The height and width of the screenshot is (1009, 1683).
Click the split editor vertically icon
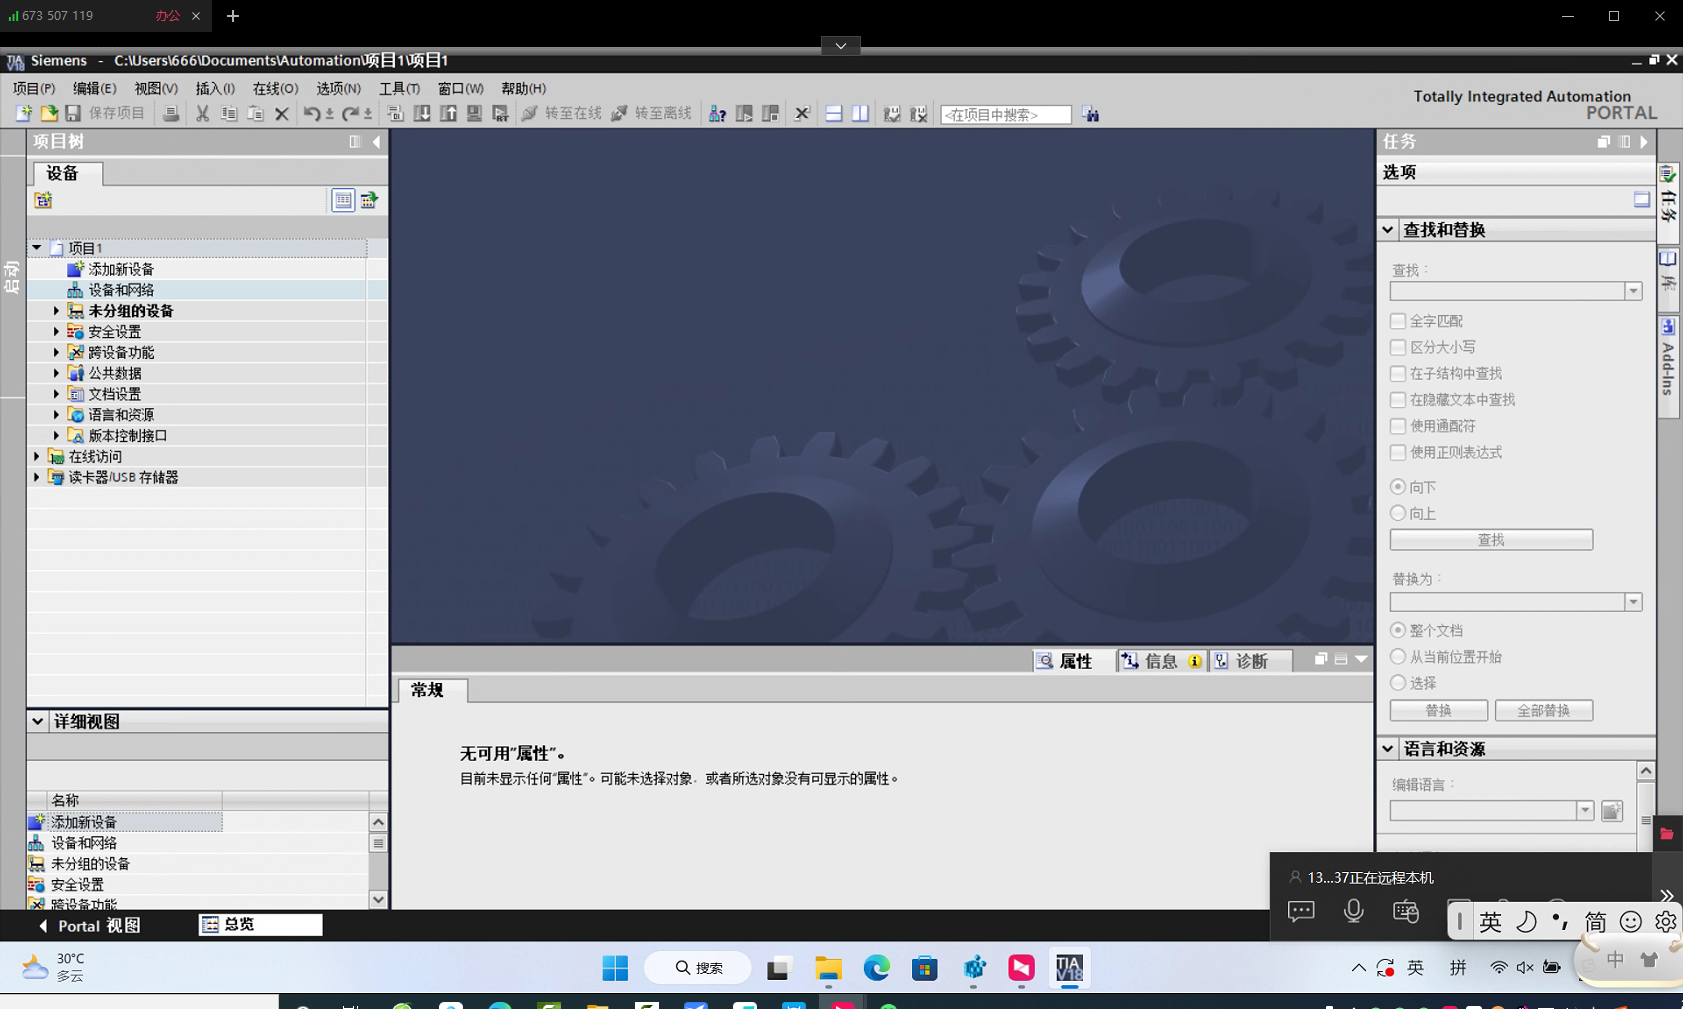point(860,114)
